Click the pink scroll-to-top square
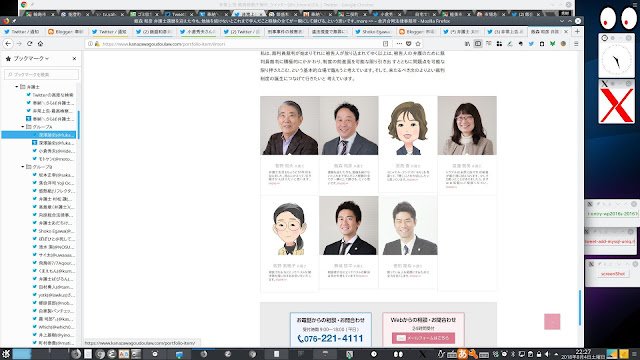Image resolution: width=640 pixels, height=360 pixels. (552, 322)
